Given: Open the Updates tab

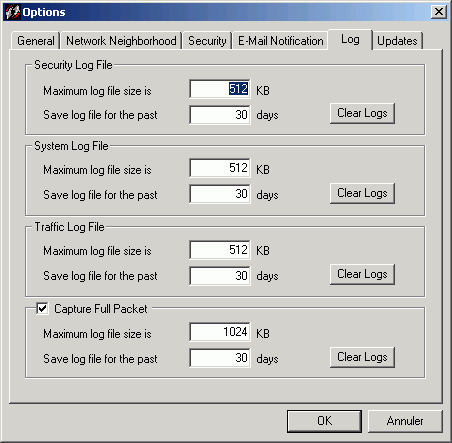Looking at the screenshot, I should [397, 41].
